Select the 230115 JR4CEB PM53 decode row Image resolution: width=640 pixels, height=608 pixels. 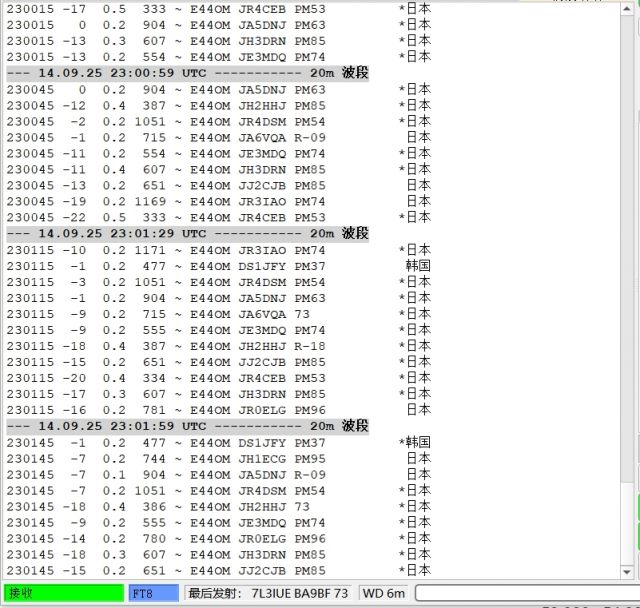218,378
